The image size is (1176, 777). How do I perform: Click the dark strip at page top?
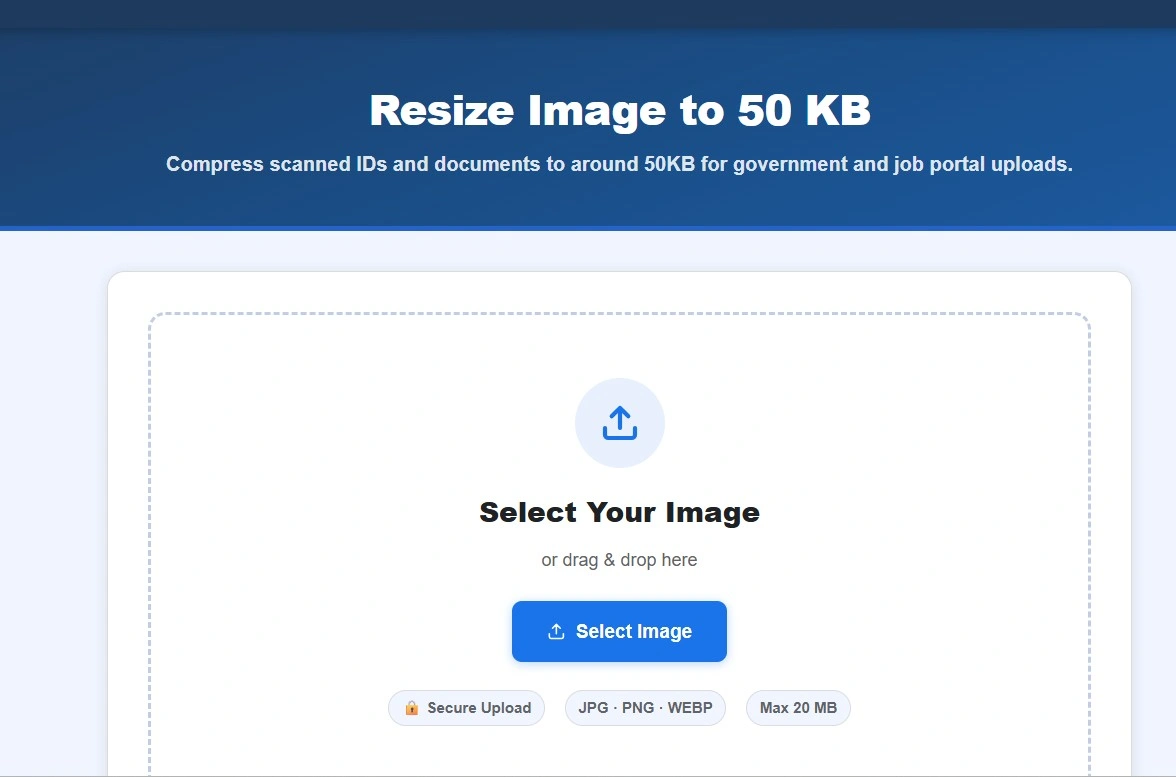click(x=588, y=14)
